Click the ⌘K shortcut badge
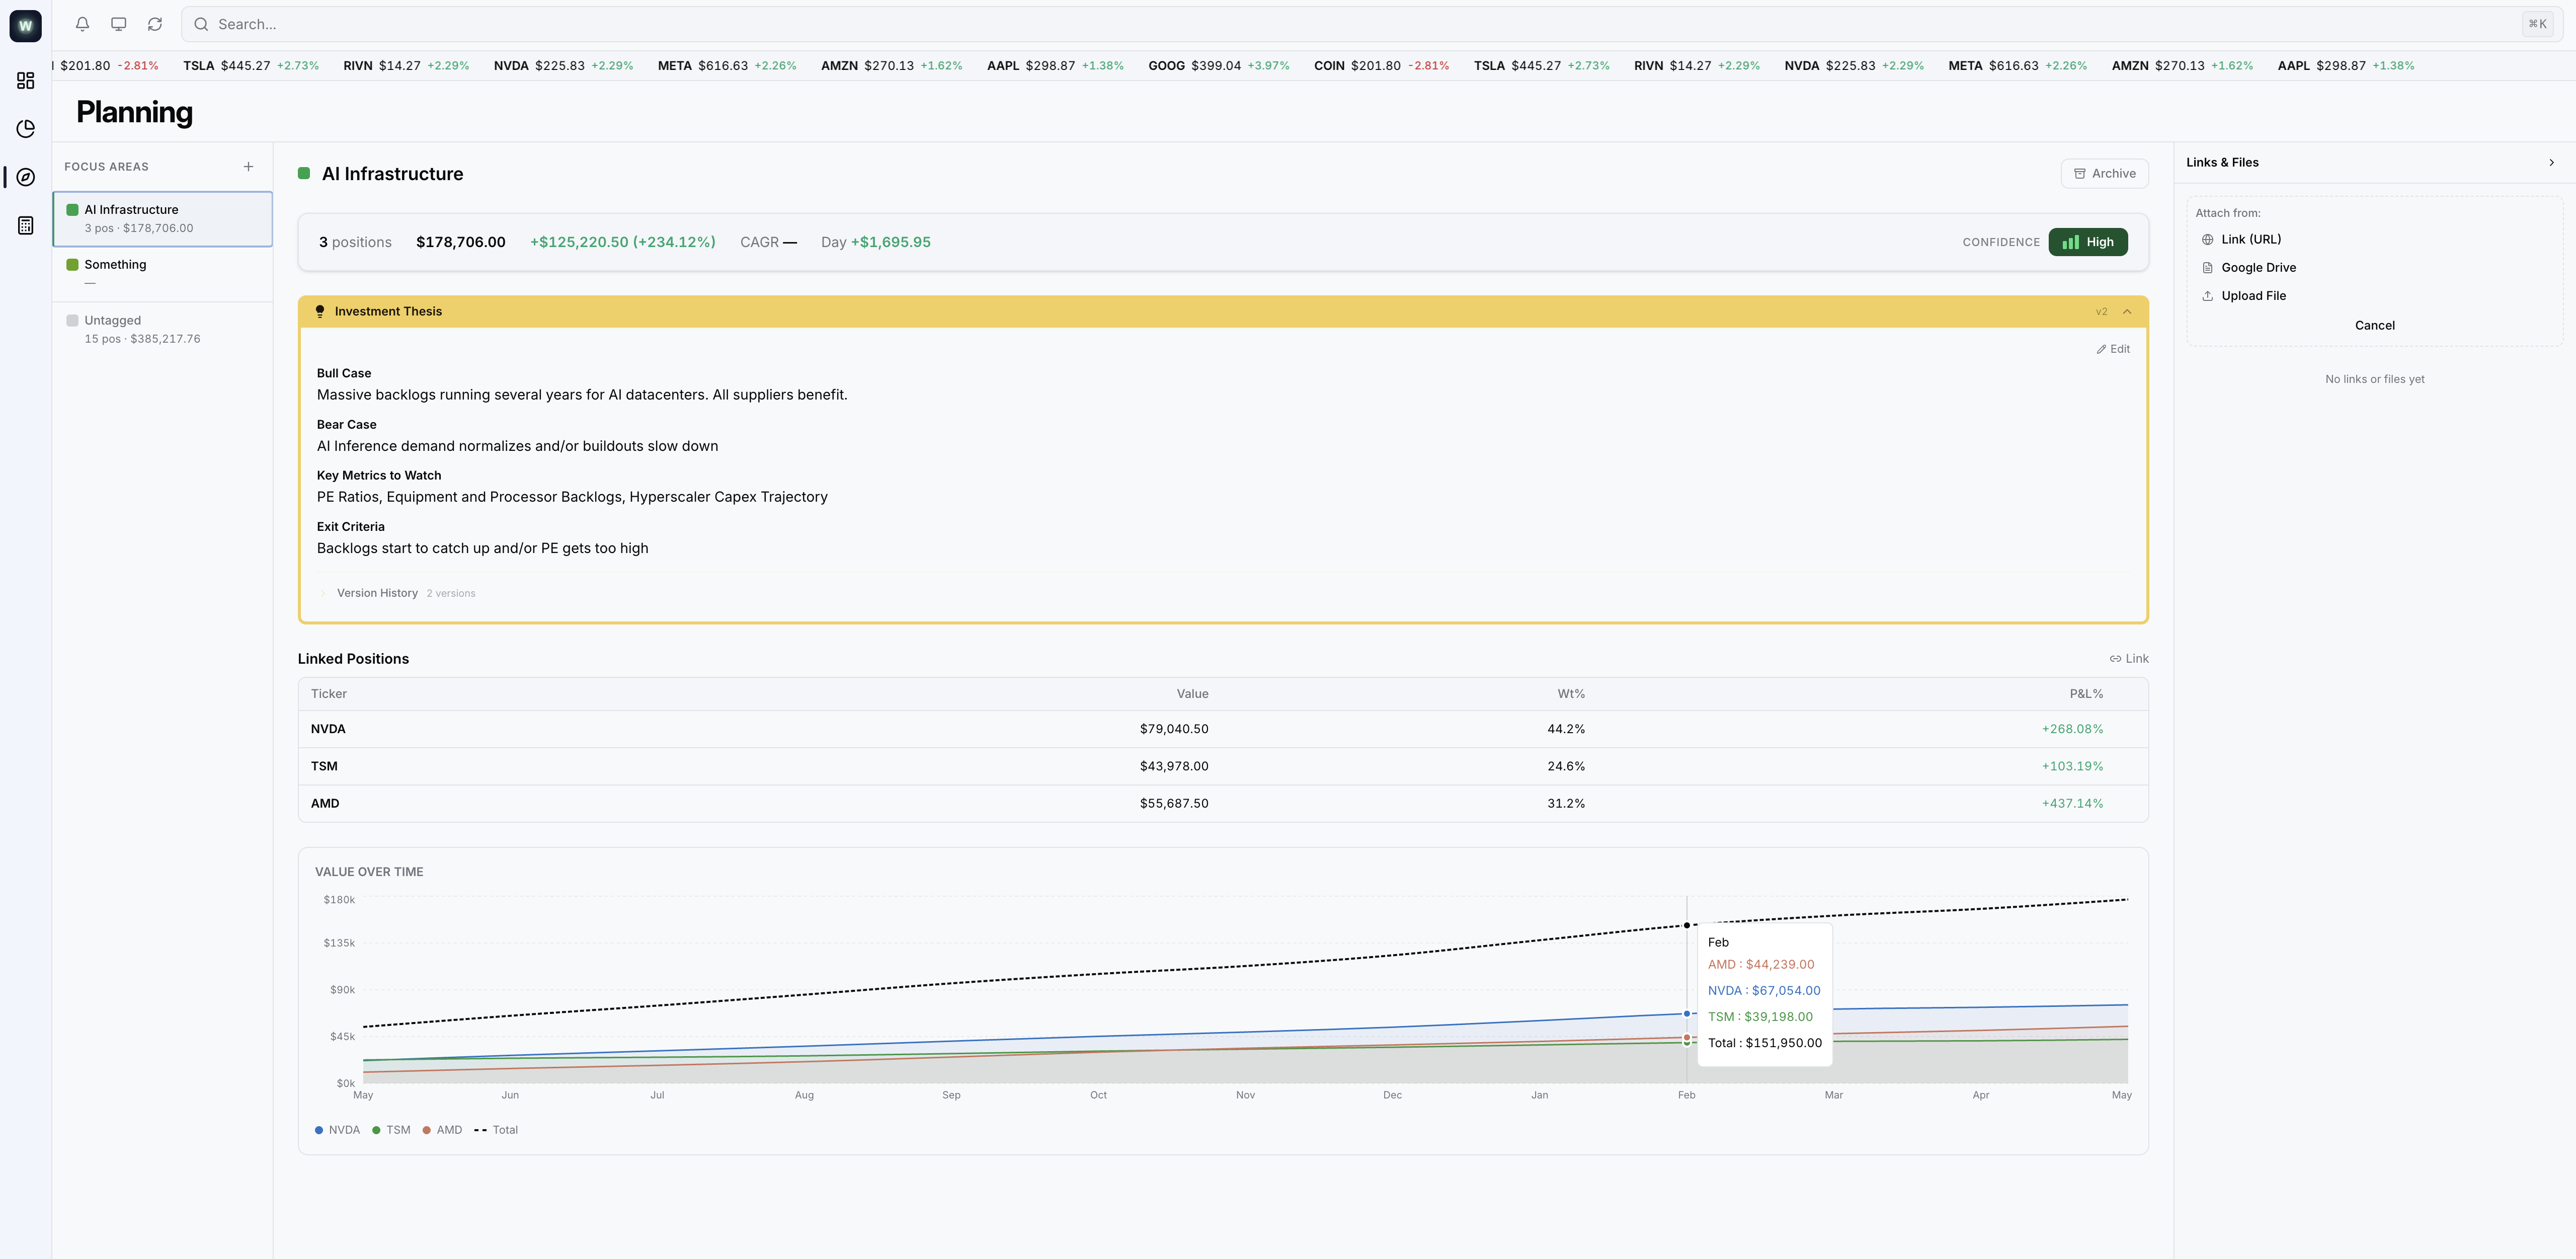This screenshot has height=1259, width=2576. 2537,24
